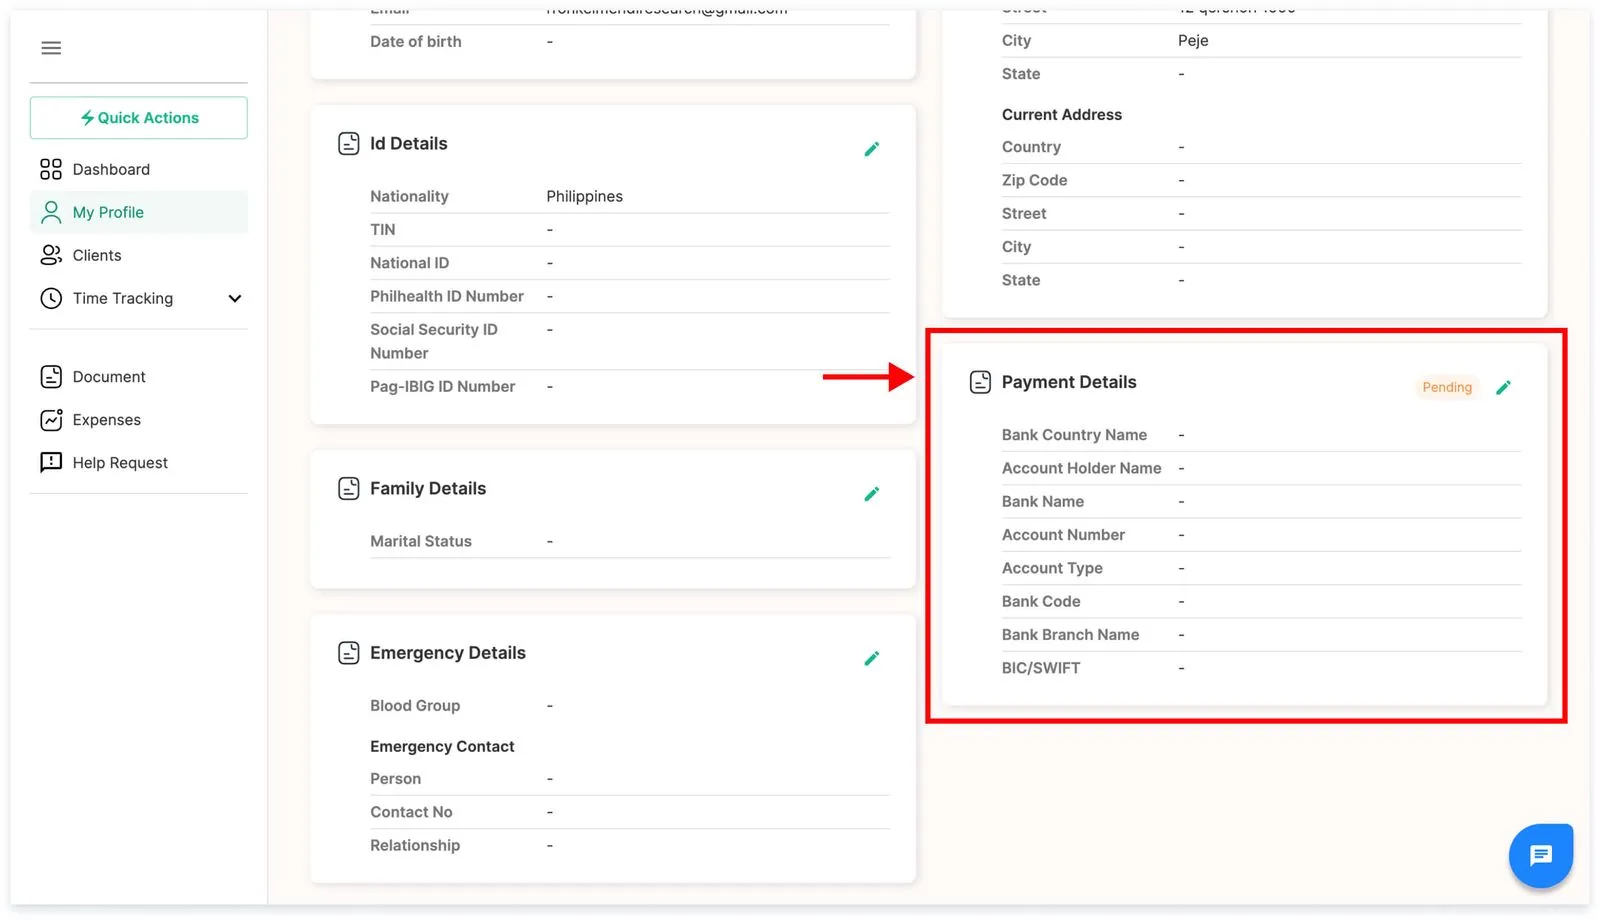Click the National ID label
The image size is (1600, 921).
tap(410, 263)
